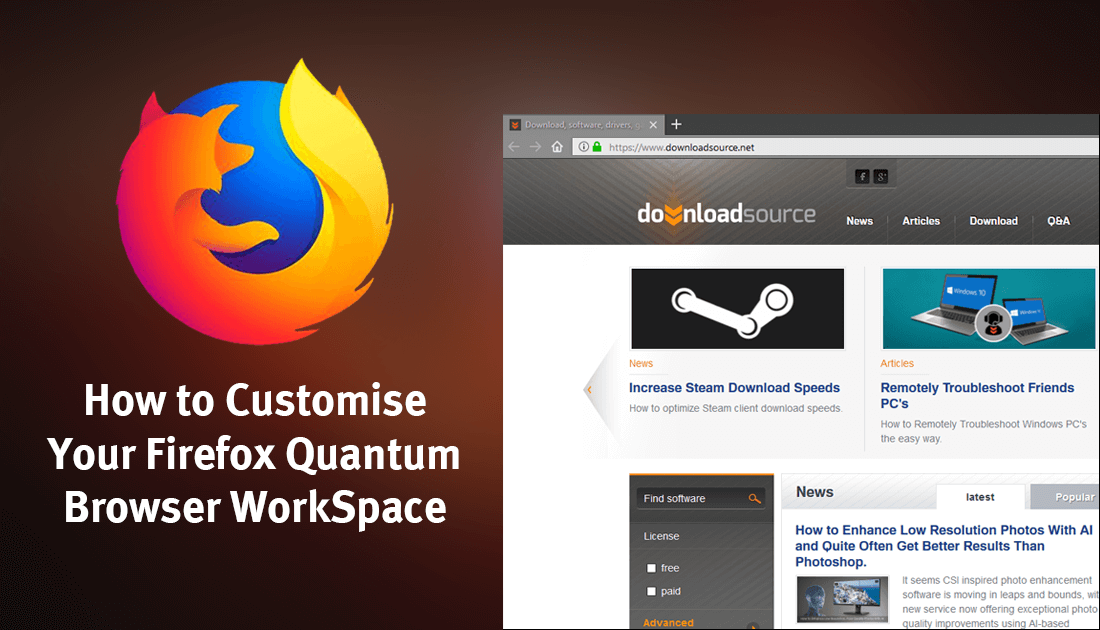Screen dimensions: 1100x630
Task: Close the Download, software, drivers tab
Action: [x=653, y=125]
